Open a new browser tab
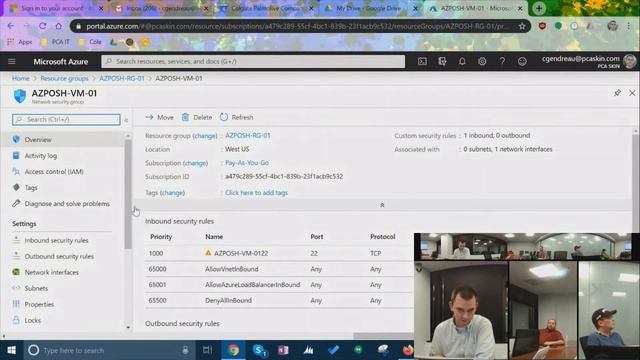 click(539, 8)
